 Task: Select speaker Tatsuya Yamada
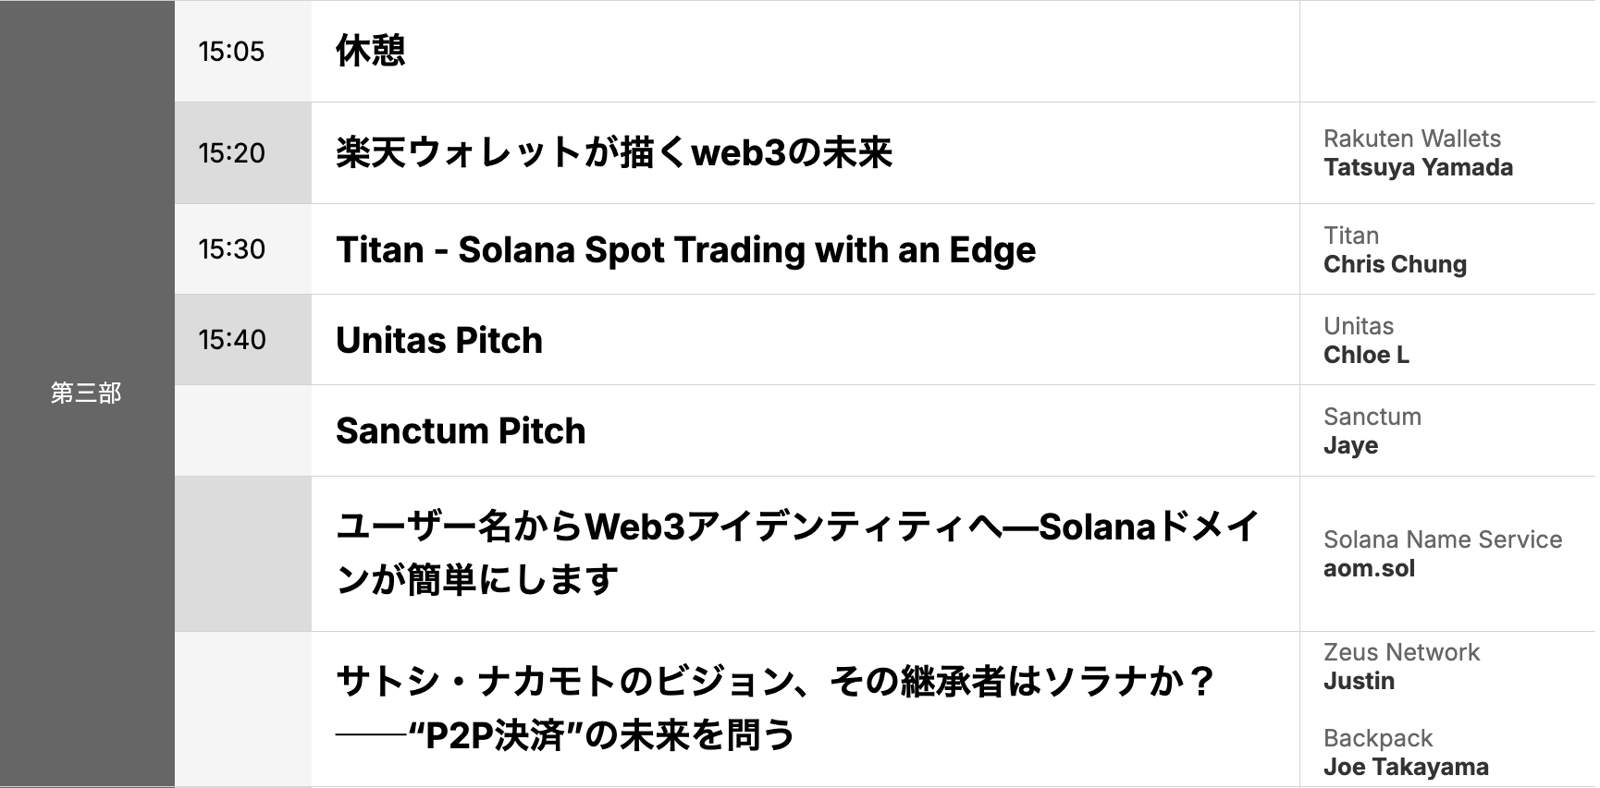coord(1417,168)
